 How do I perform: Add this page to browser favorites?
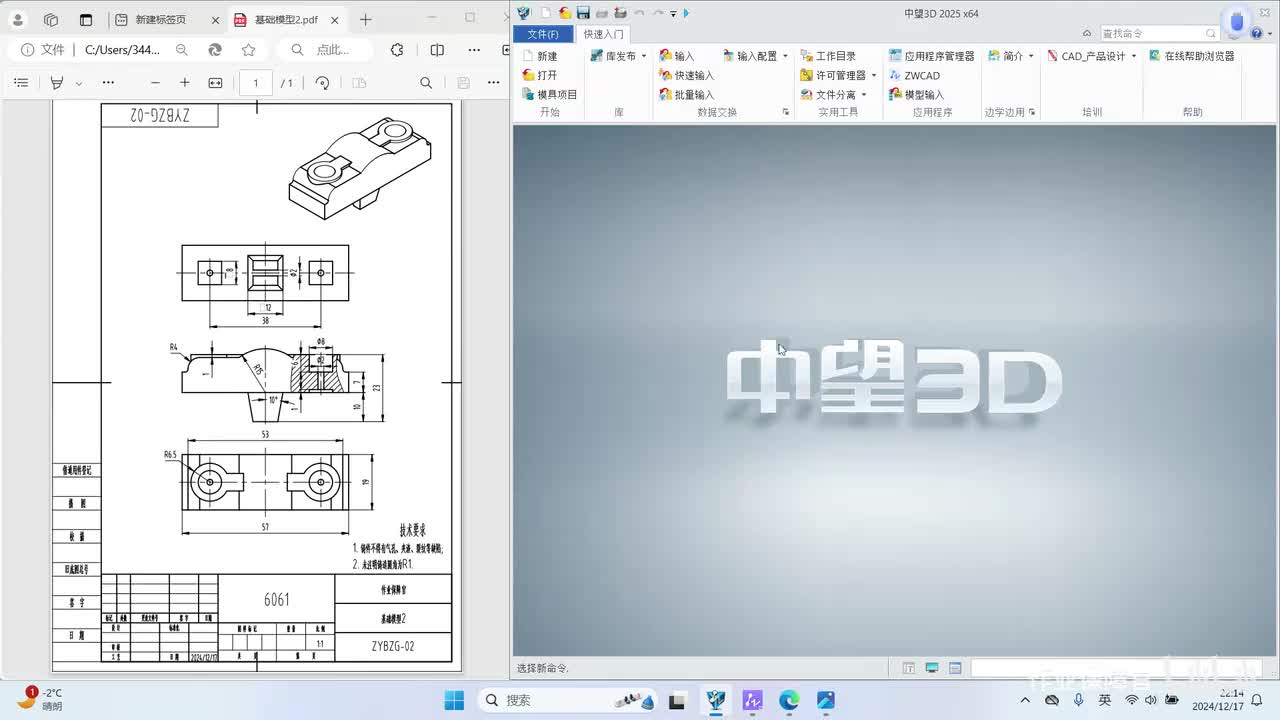click(248, 50)
